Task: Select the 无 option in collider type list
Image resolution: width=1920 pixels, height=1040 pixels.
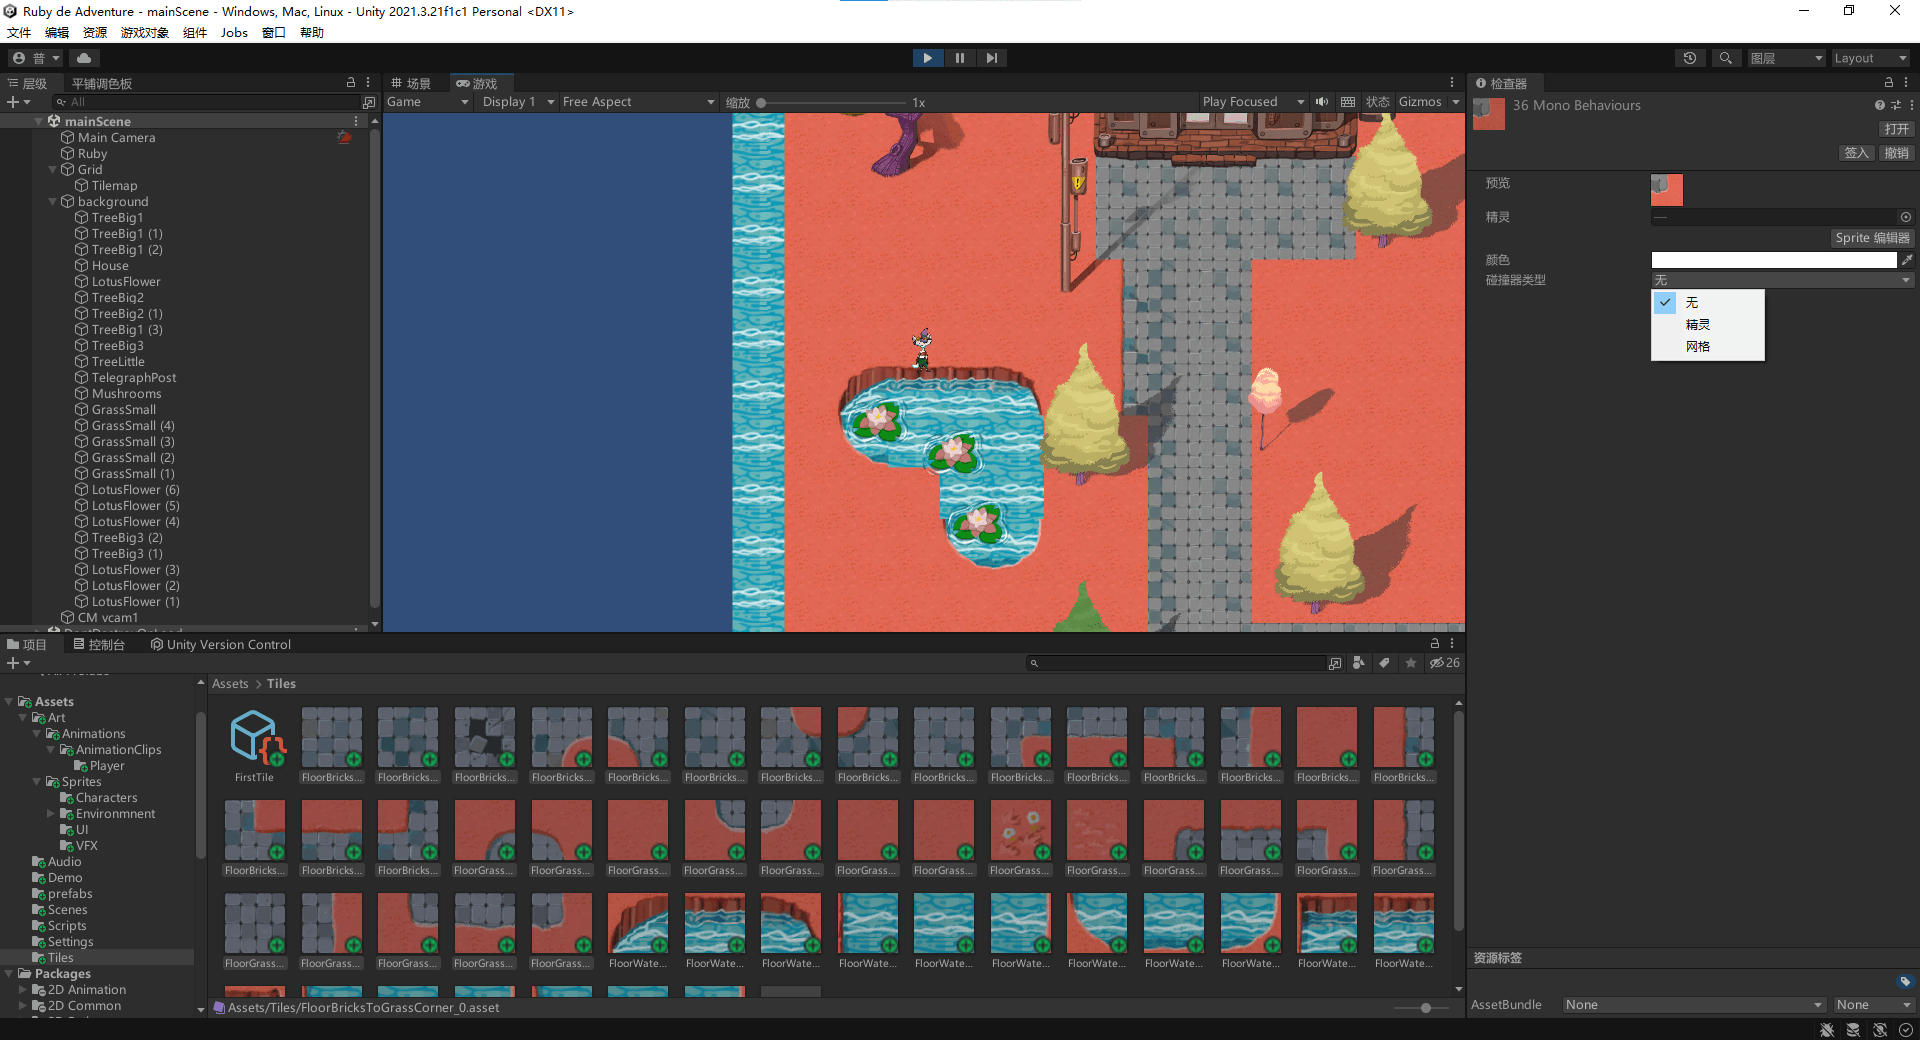Action: click(x=1708, y=302)
